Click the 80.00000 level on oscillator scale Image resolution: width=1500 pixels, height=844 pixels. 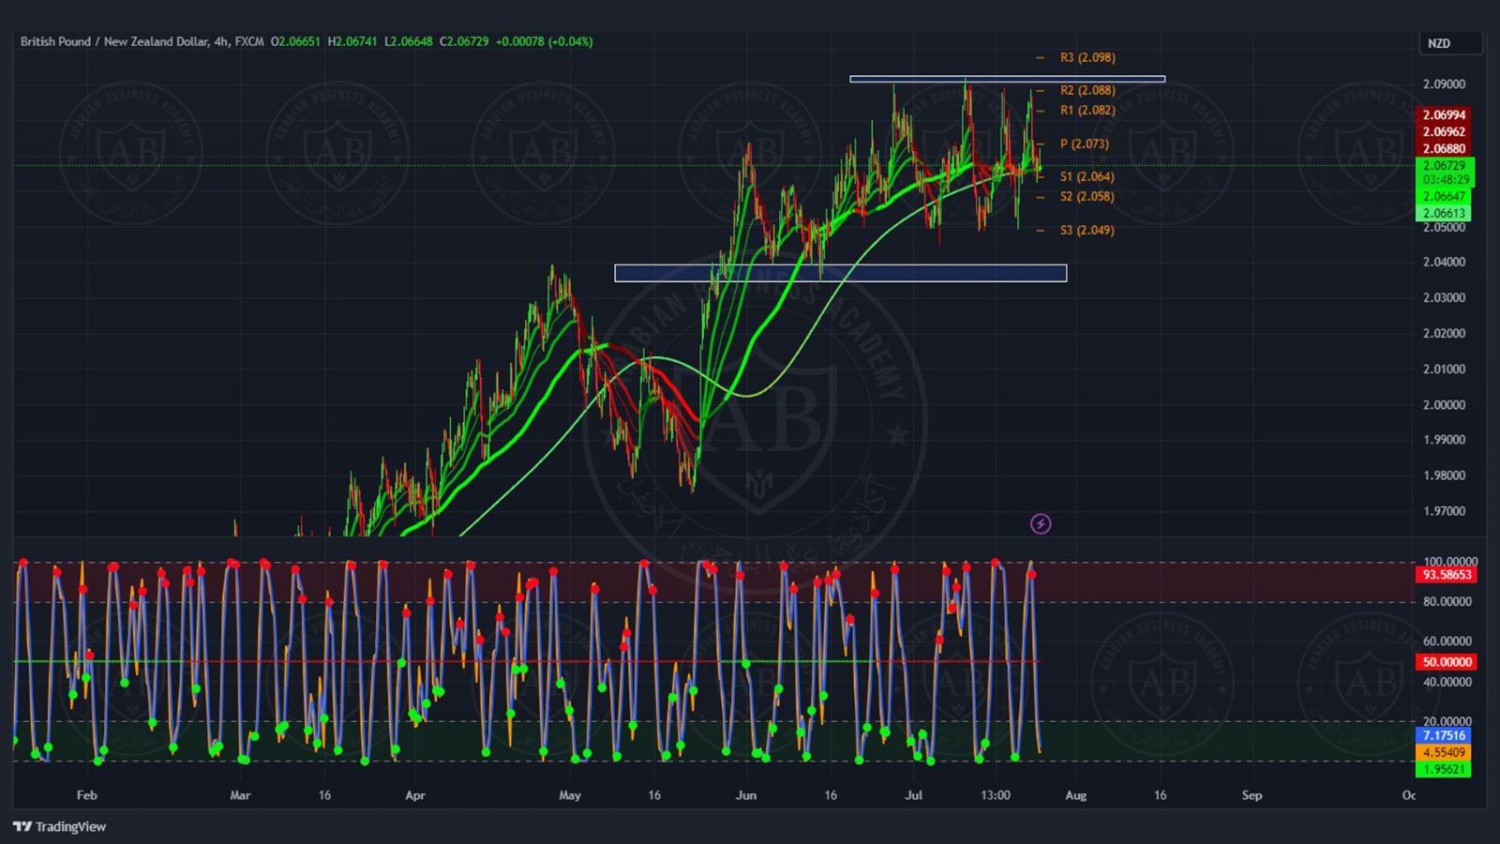coord(1447,602)
